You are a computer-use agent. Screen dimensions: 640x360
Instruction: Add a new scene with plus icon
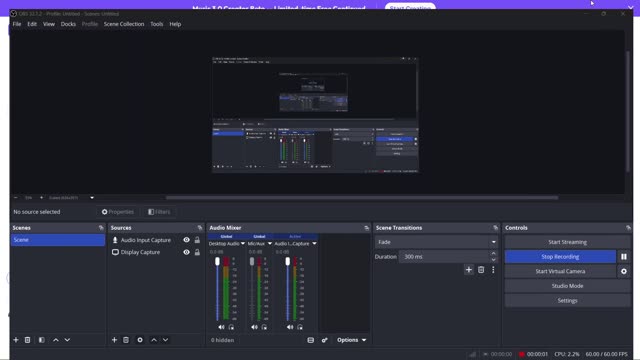(x=16, y=340)
